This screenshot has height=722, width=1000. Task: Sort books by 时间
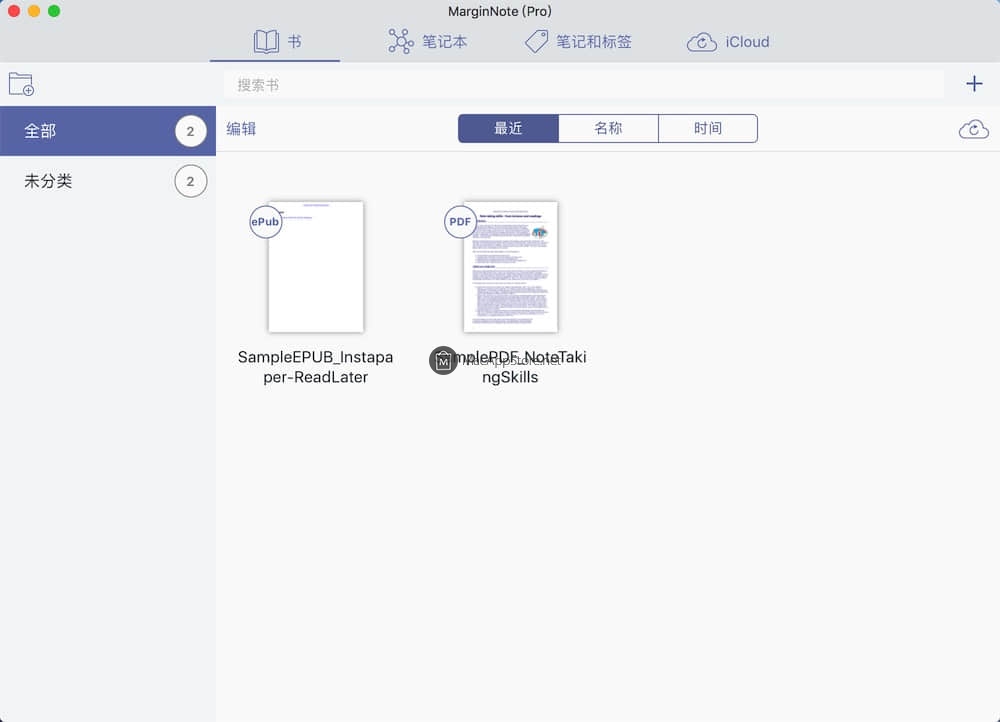707,129
